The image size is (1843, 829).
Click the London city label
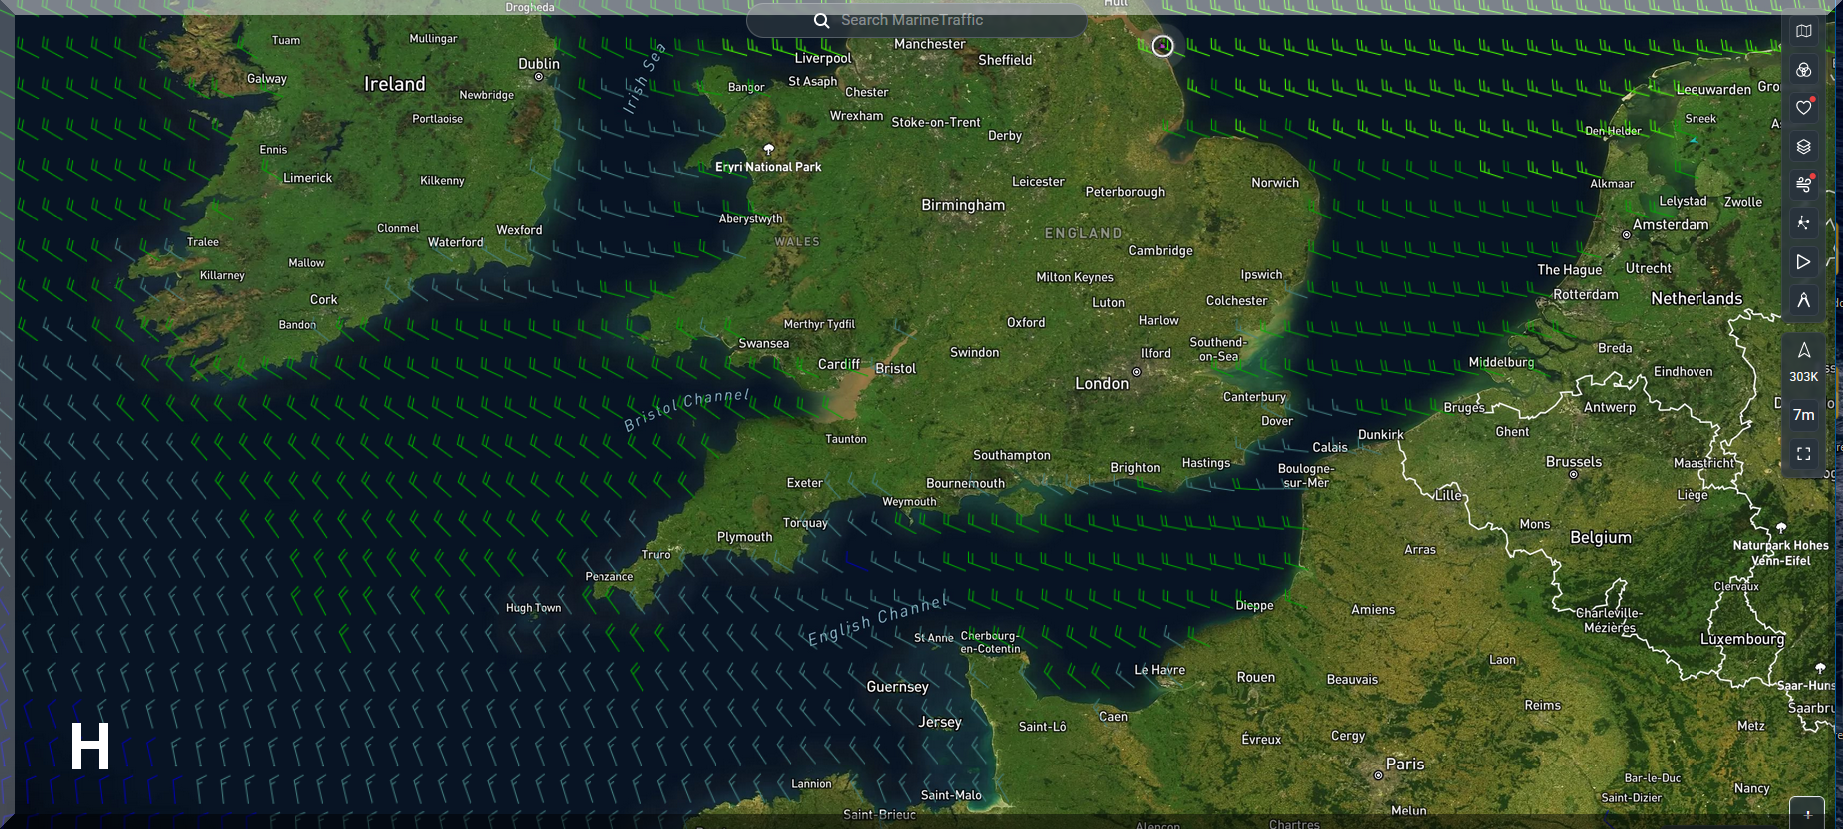[x=1101, y=384]
